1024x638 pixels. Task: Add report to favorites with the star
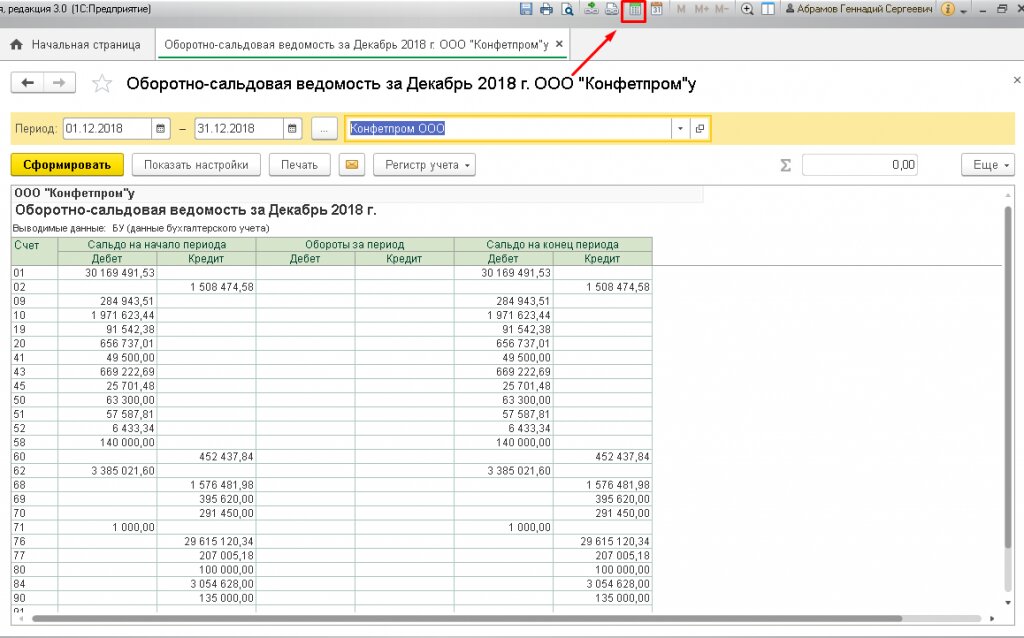point(102,83)
